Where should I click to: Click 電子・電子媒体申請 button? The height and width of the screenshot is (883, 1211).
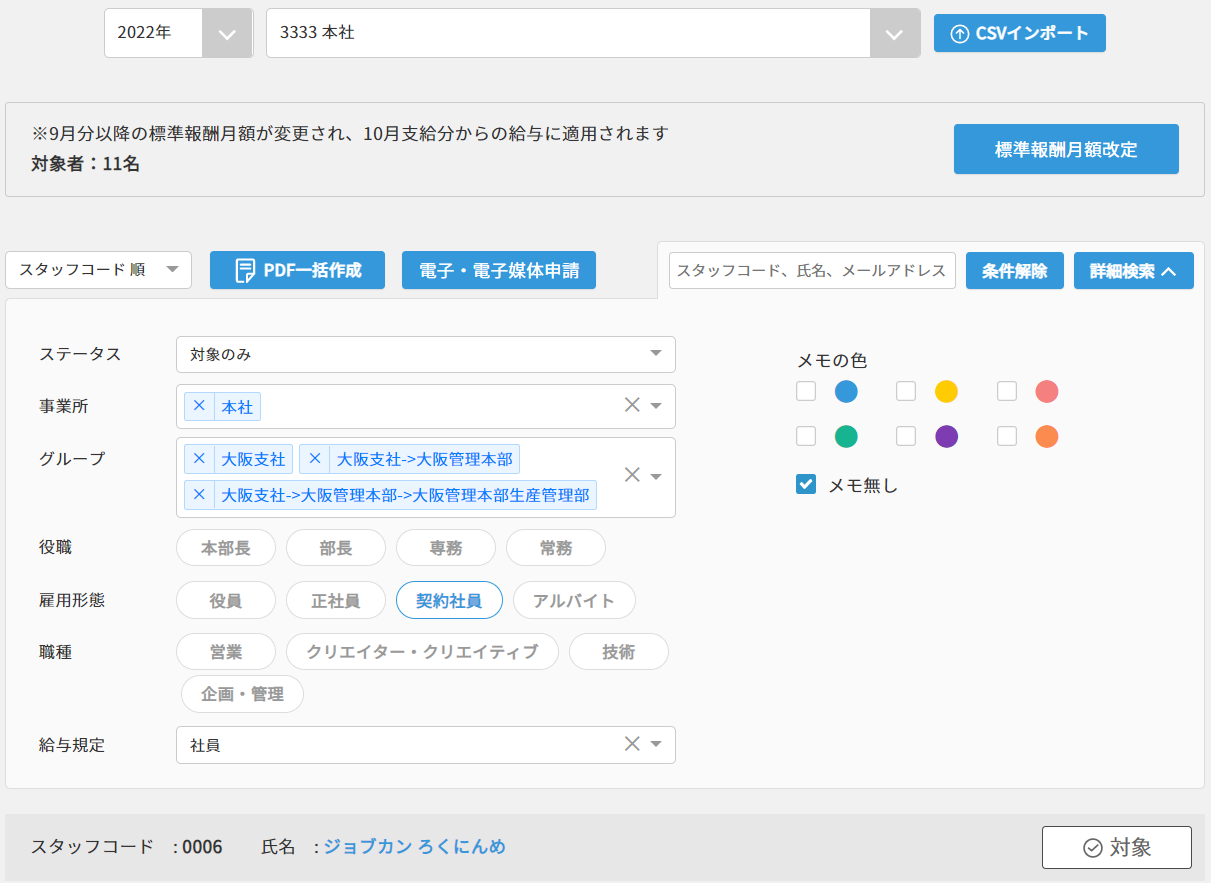(499, 270)
